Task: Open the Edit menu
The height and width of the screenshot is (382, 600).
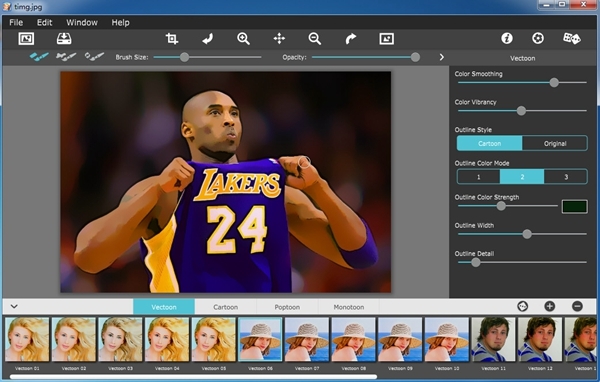Action: coord(44,23)
